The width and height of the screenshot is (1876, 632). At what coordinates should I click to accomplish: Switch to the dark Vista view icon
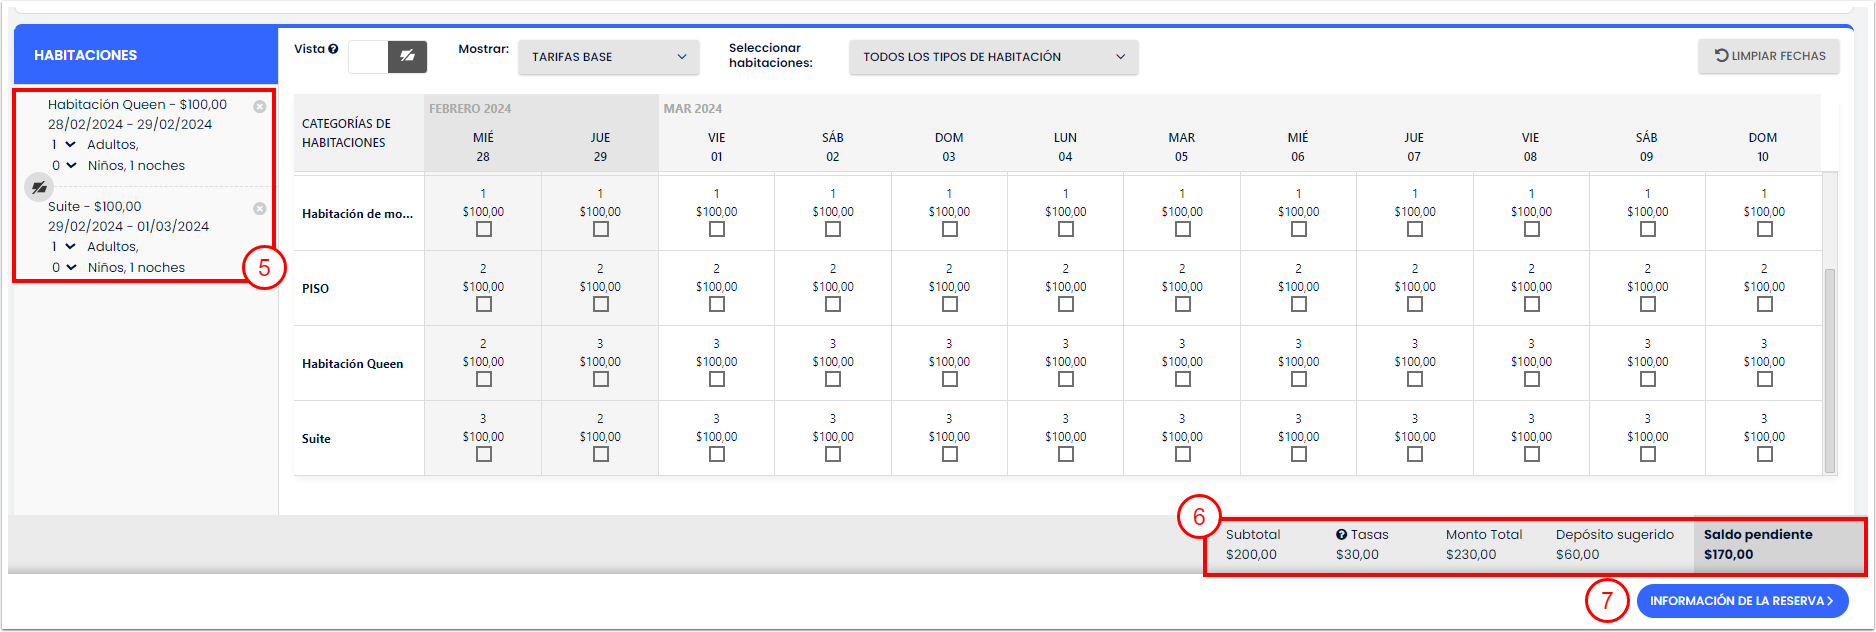pos(407,57)
